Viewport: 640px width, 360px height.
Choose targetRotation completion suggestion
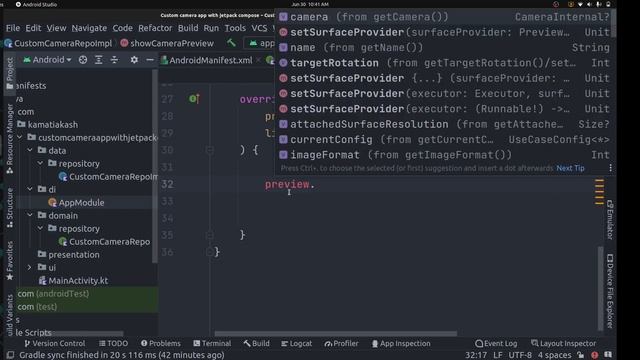(444, 63)
